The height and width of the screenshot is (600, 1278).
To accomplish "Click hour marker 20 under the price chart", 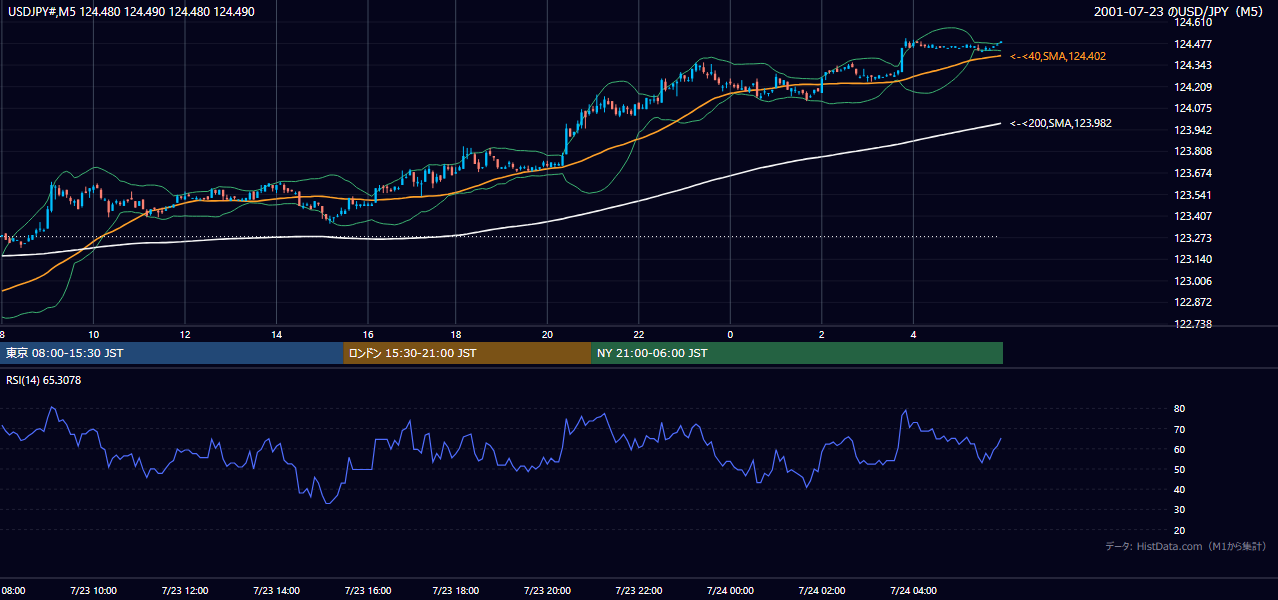I will tap(547, 334).
